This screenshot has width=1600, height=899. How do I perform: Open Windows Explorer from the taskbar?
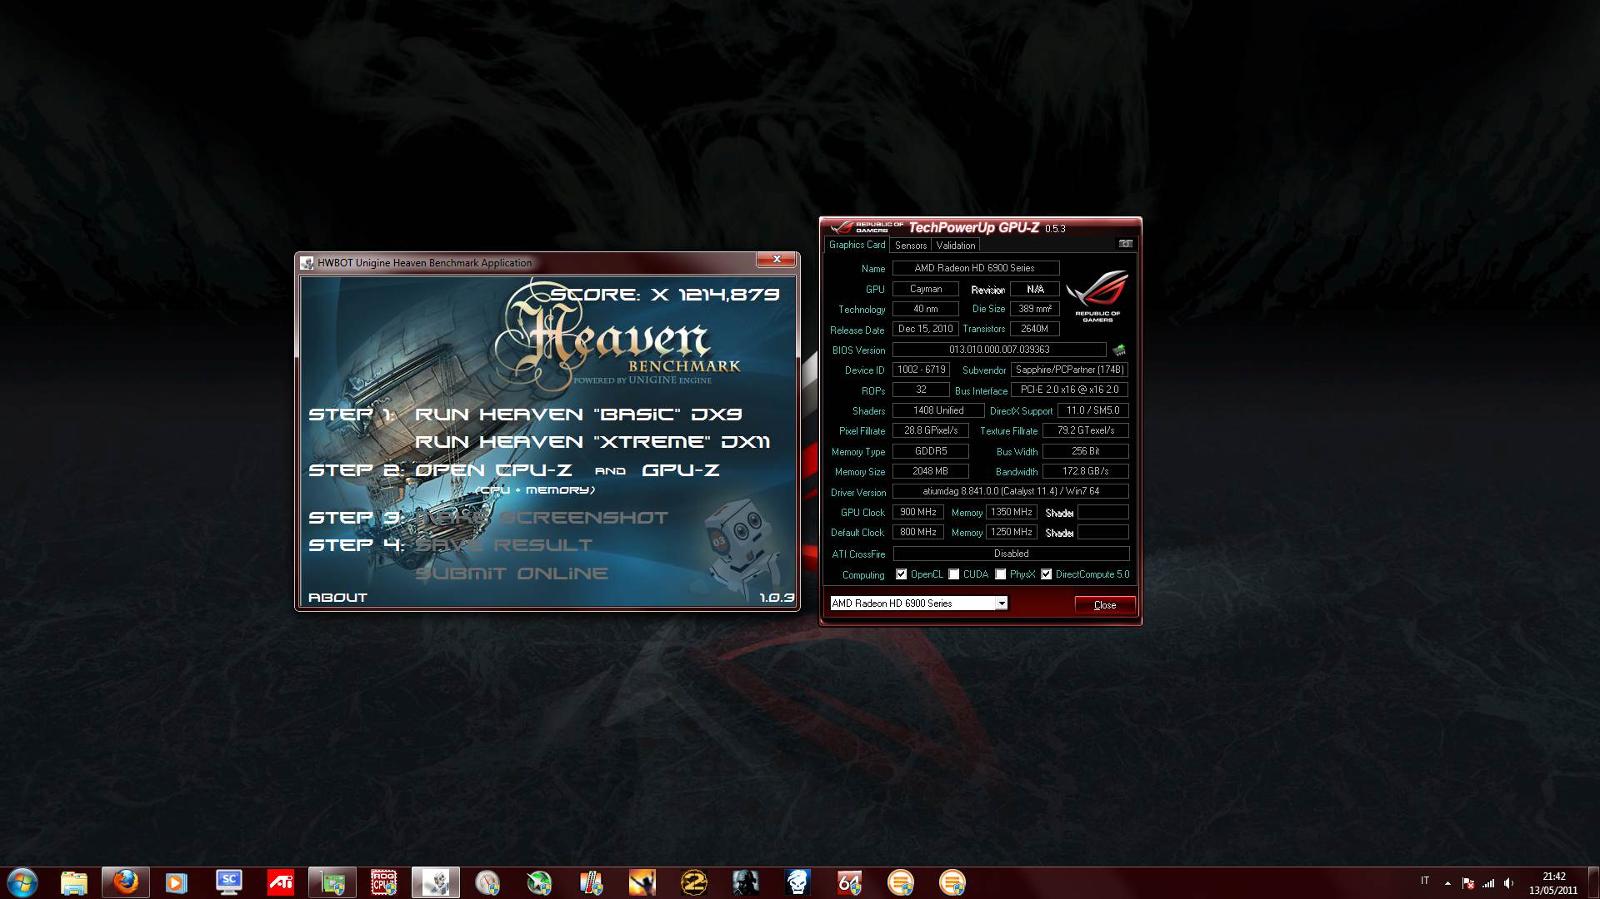[x=74, y=882]
